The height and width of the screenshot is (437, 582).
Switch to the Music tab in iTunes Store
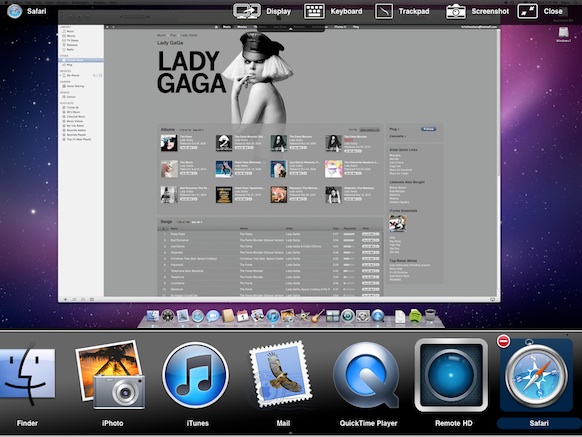click(x=227, y=27)
